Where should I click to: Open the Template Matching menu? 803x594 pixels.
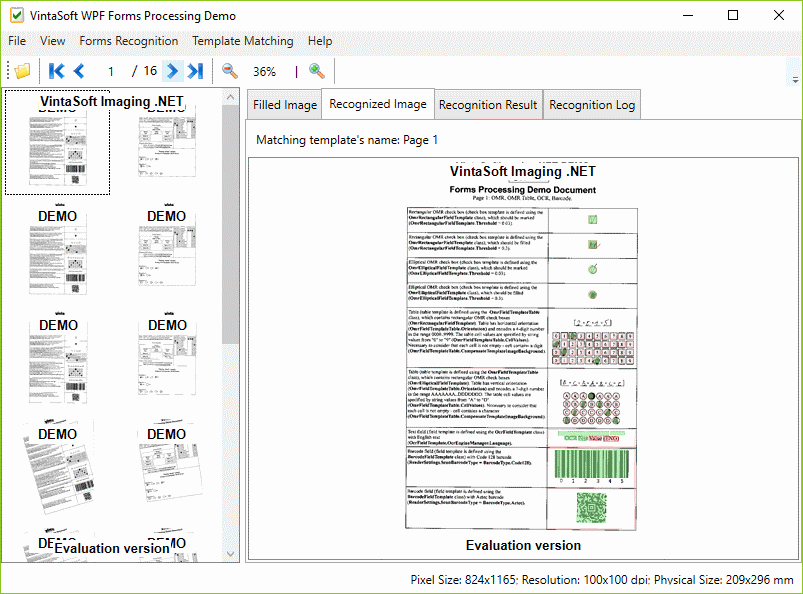pyautogui.click(x=243, y=41)
